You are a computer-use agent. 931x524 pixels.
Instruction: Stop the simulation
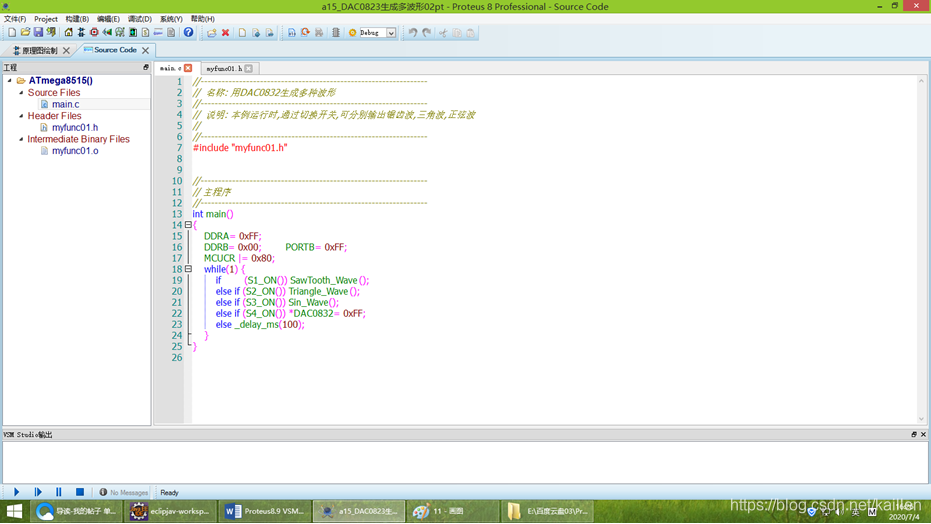[80, 492]
